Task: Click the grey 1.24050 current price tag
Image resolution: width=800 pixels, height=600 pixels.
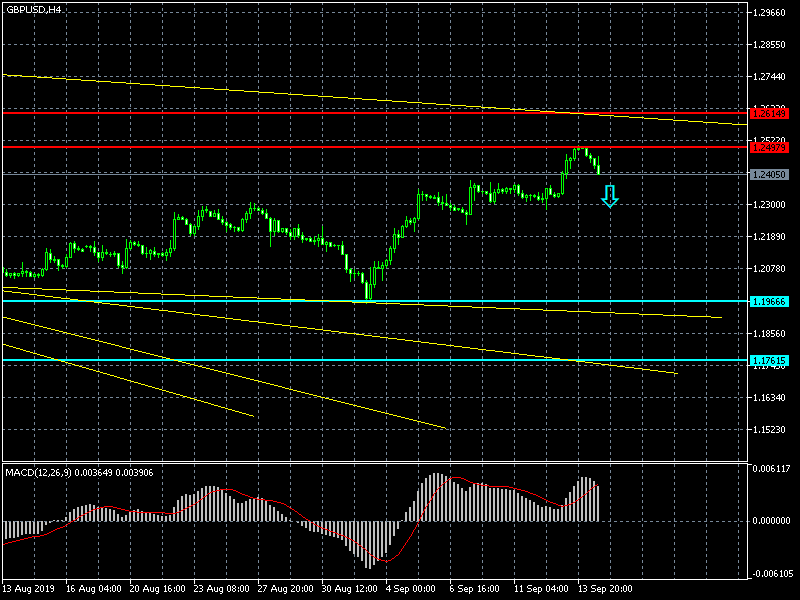Action: coord(769,174)
